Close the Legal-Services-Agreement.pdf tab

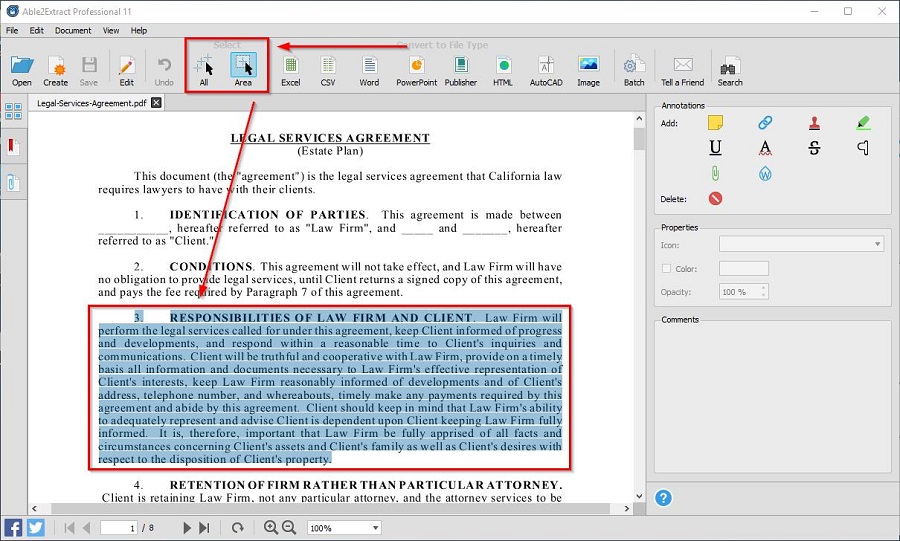point(156,103)
